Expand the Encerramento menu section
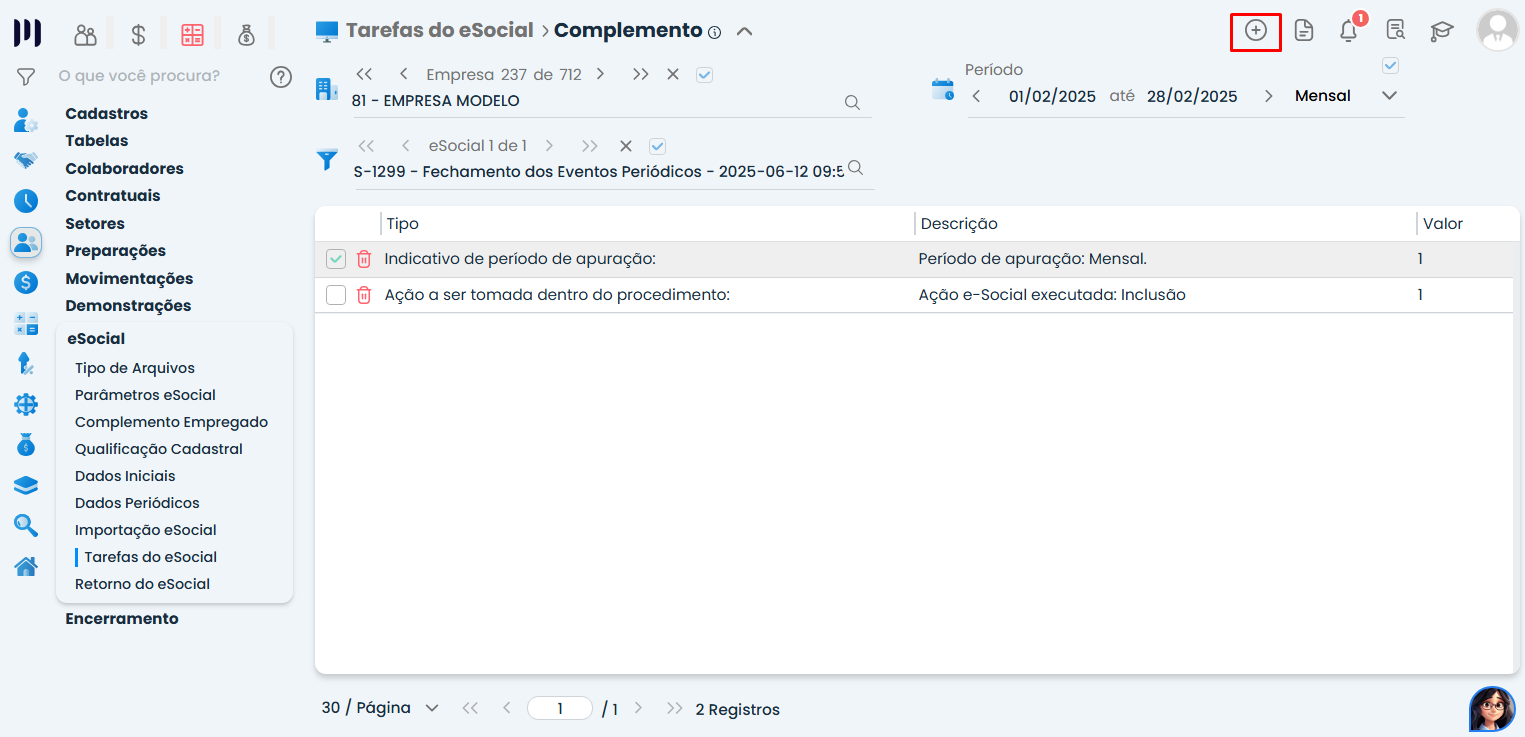 [x=122, y=619]
